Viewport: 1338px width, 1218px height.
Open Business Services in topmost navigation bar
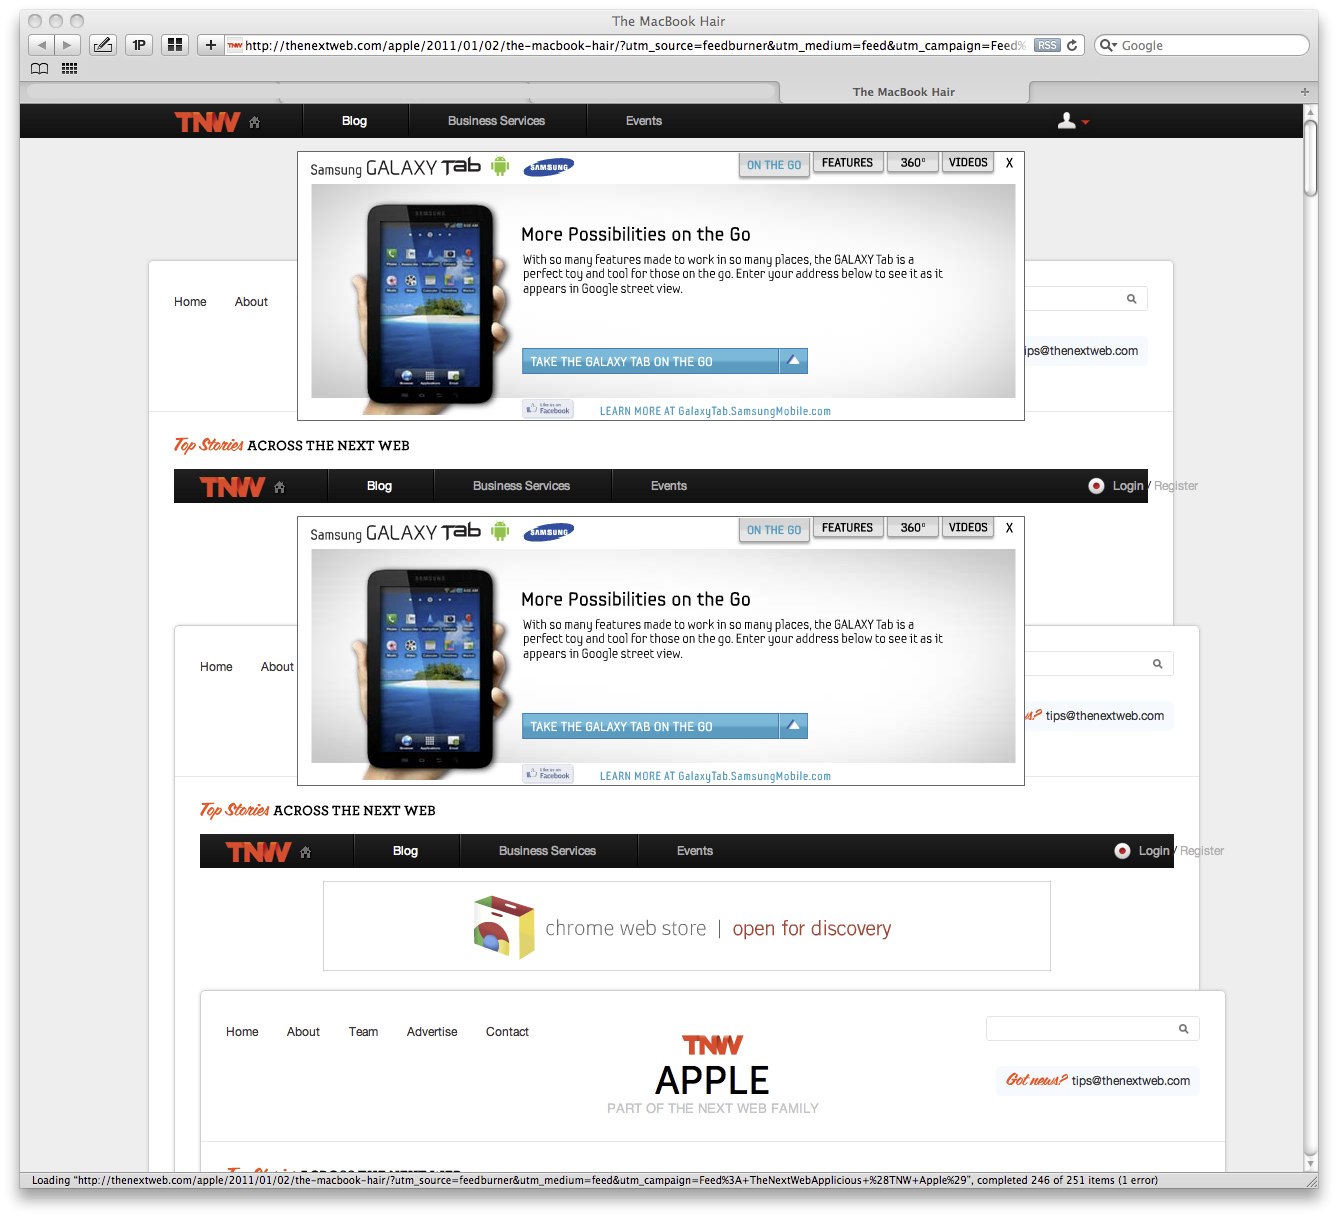coord(496,121)
